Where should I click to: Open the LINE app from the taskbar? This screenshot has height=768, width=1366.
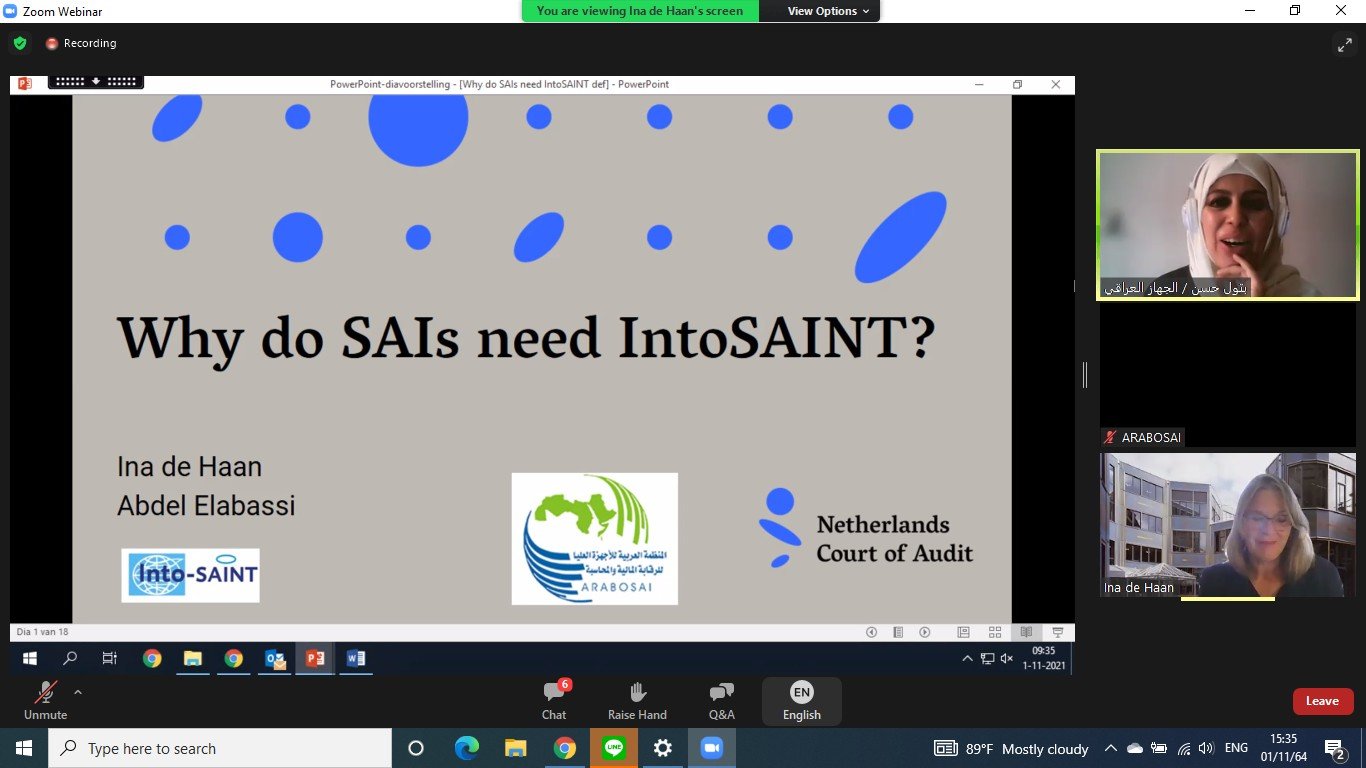pyautogui.click(x=614, y=748)
